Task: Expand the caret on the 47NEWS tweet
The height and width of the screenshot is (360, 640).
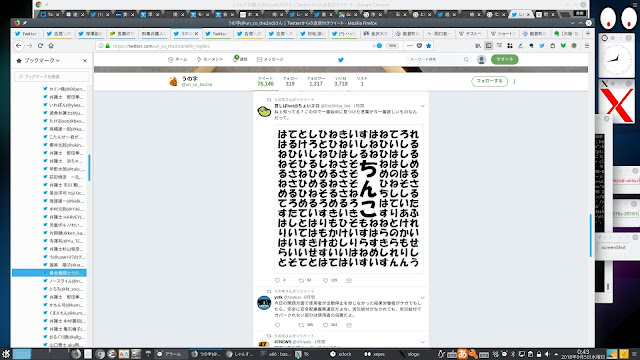Action: click(422, 342)
